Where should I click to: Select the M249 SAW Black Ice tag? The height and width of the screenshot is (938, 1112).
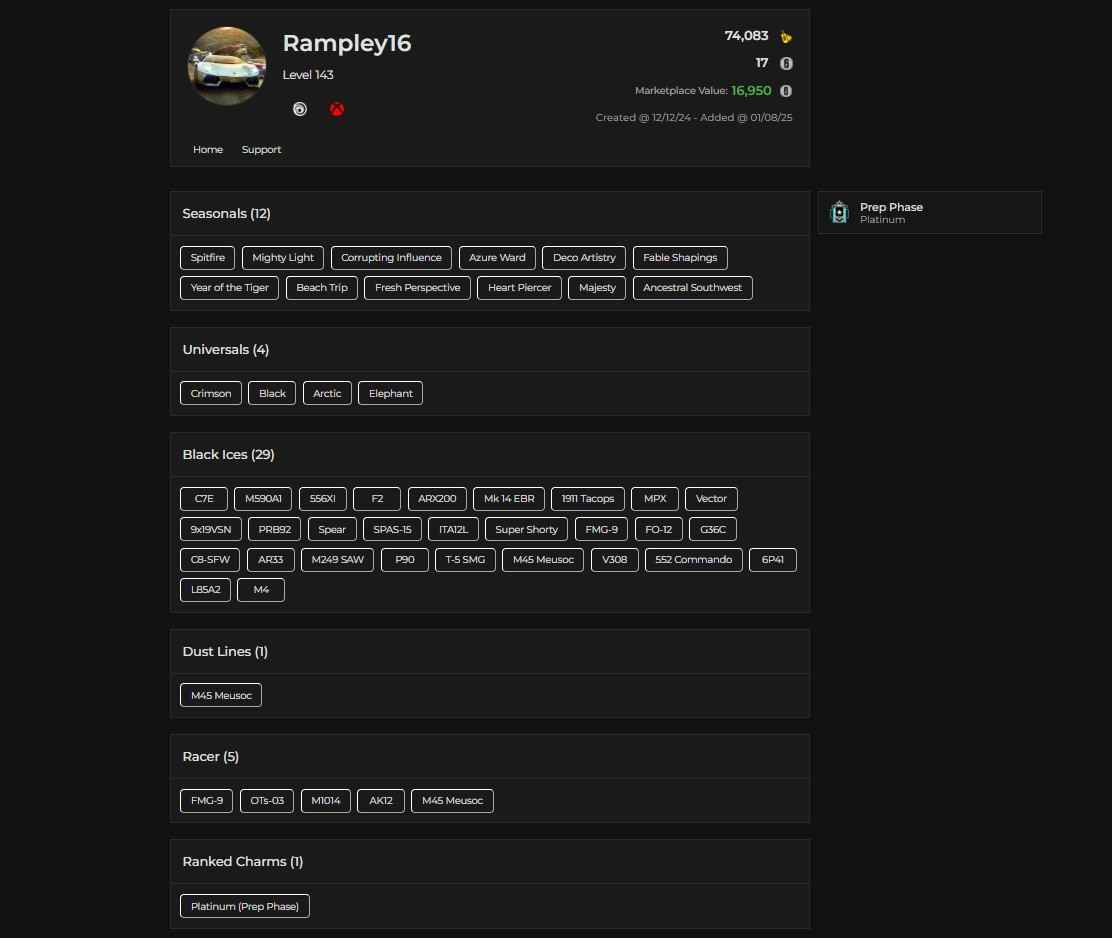click(x=337, y=559)
